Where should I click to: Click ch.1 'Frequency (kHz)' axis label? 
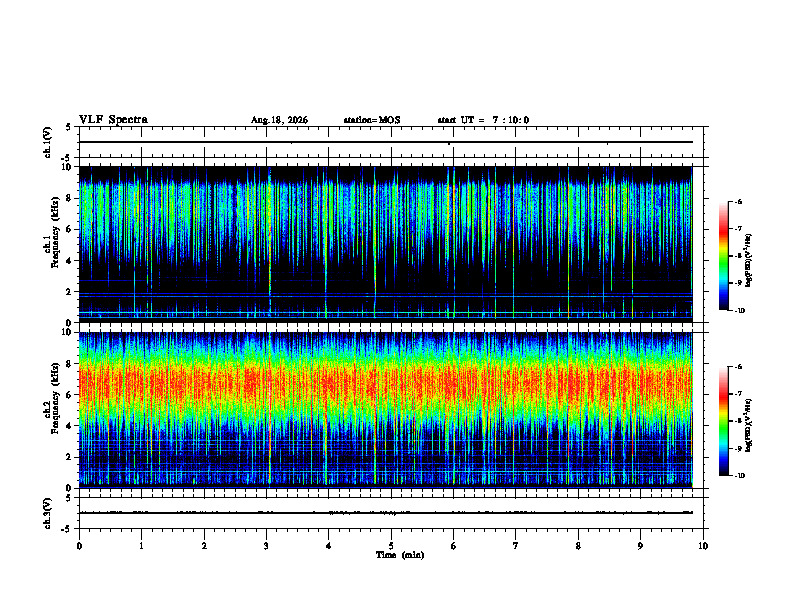56,232
